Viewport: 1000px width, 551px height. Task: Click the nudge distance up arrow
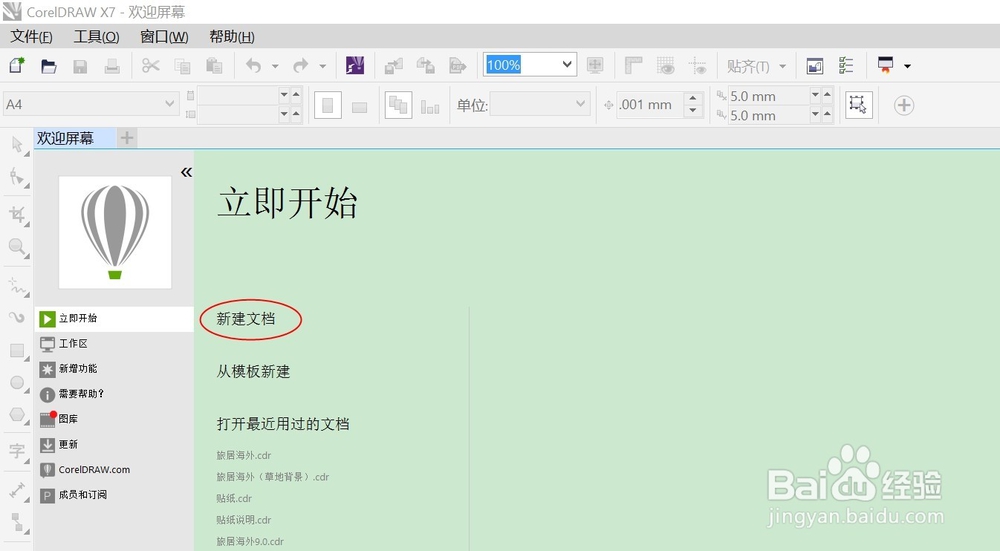tap(693, 98)
